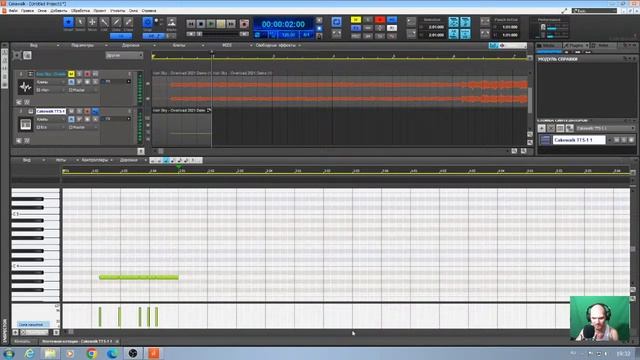
Task: Toggle the Snap to grid button
Action: 147,22
